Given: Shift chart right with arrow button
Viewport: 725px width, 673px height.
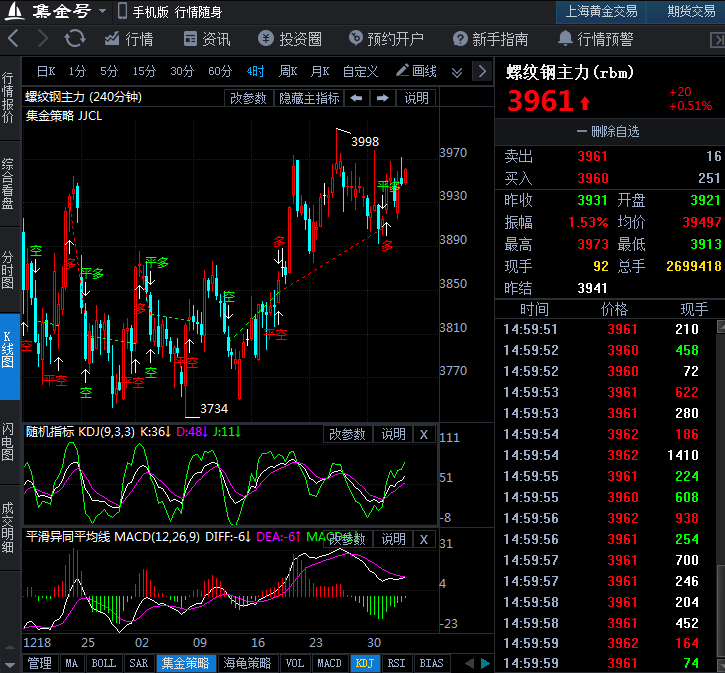Looking at the screenshot, I should click(x=382, y=98).
